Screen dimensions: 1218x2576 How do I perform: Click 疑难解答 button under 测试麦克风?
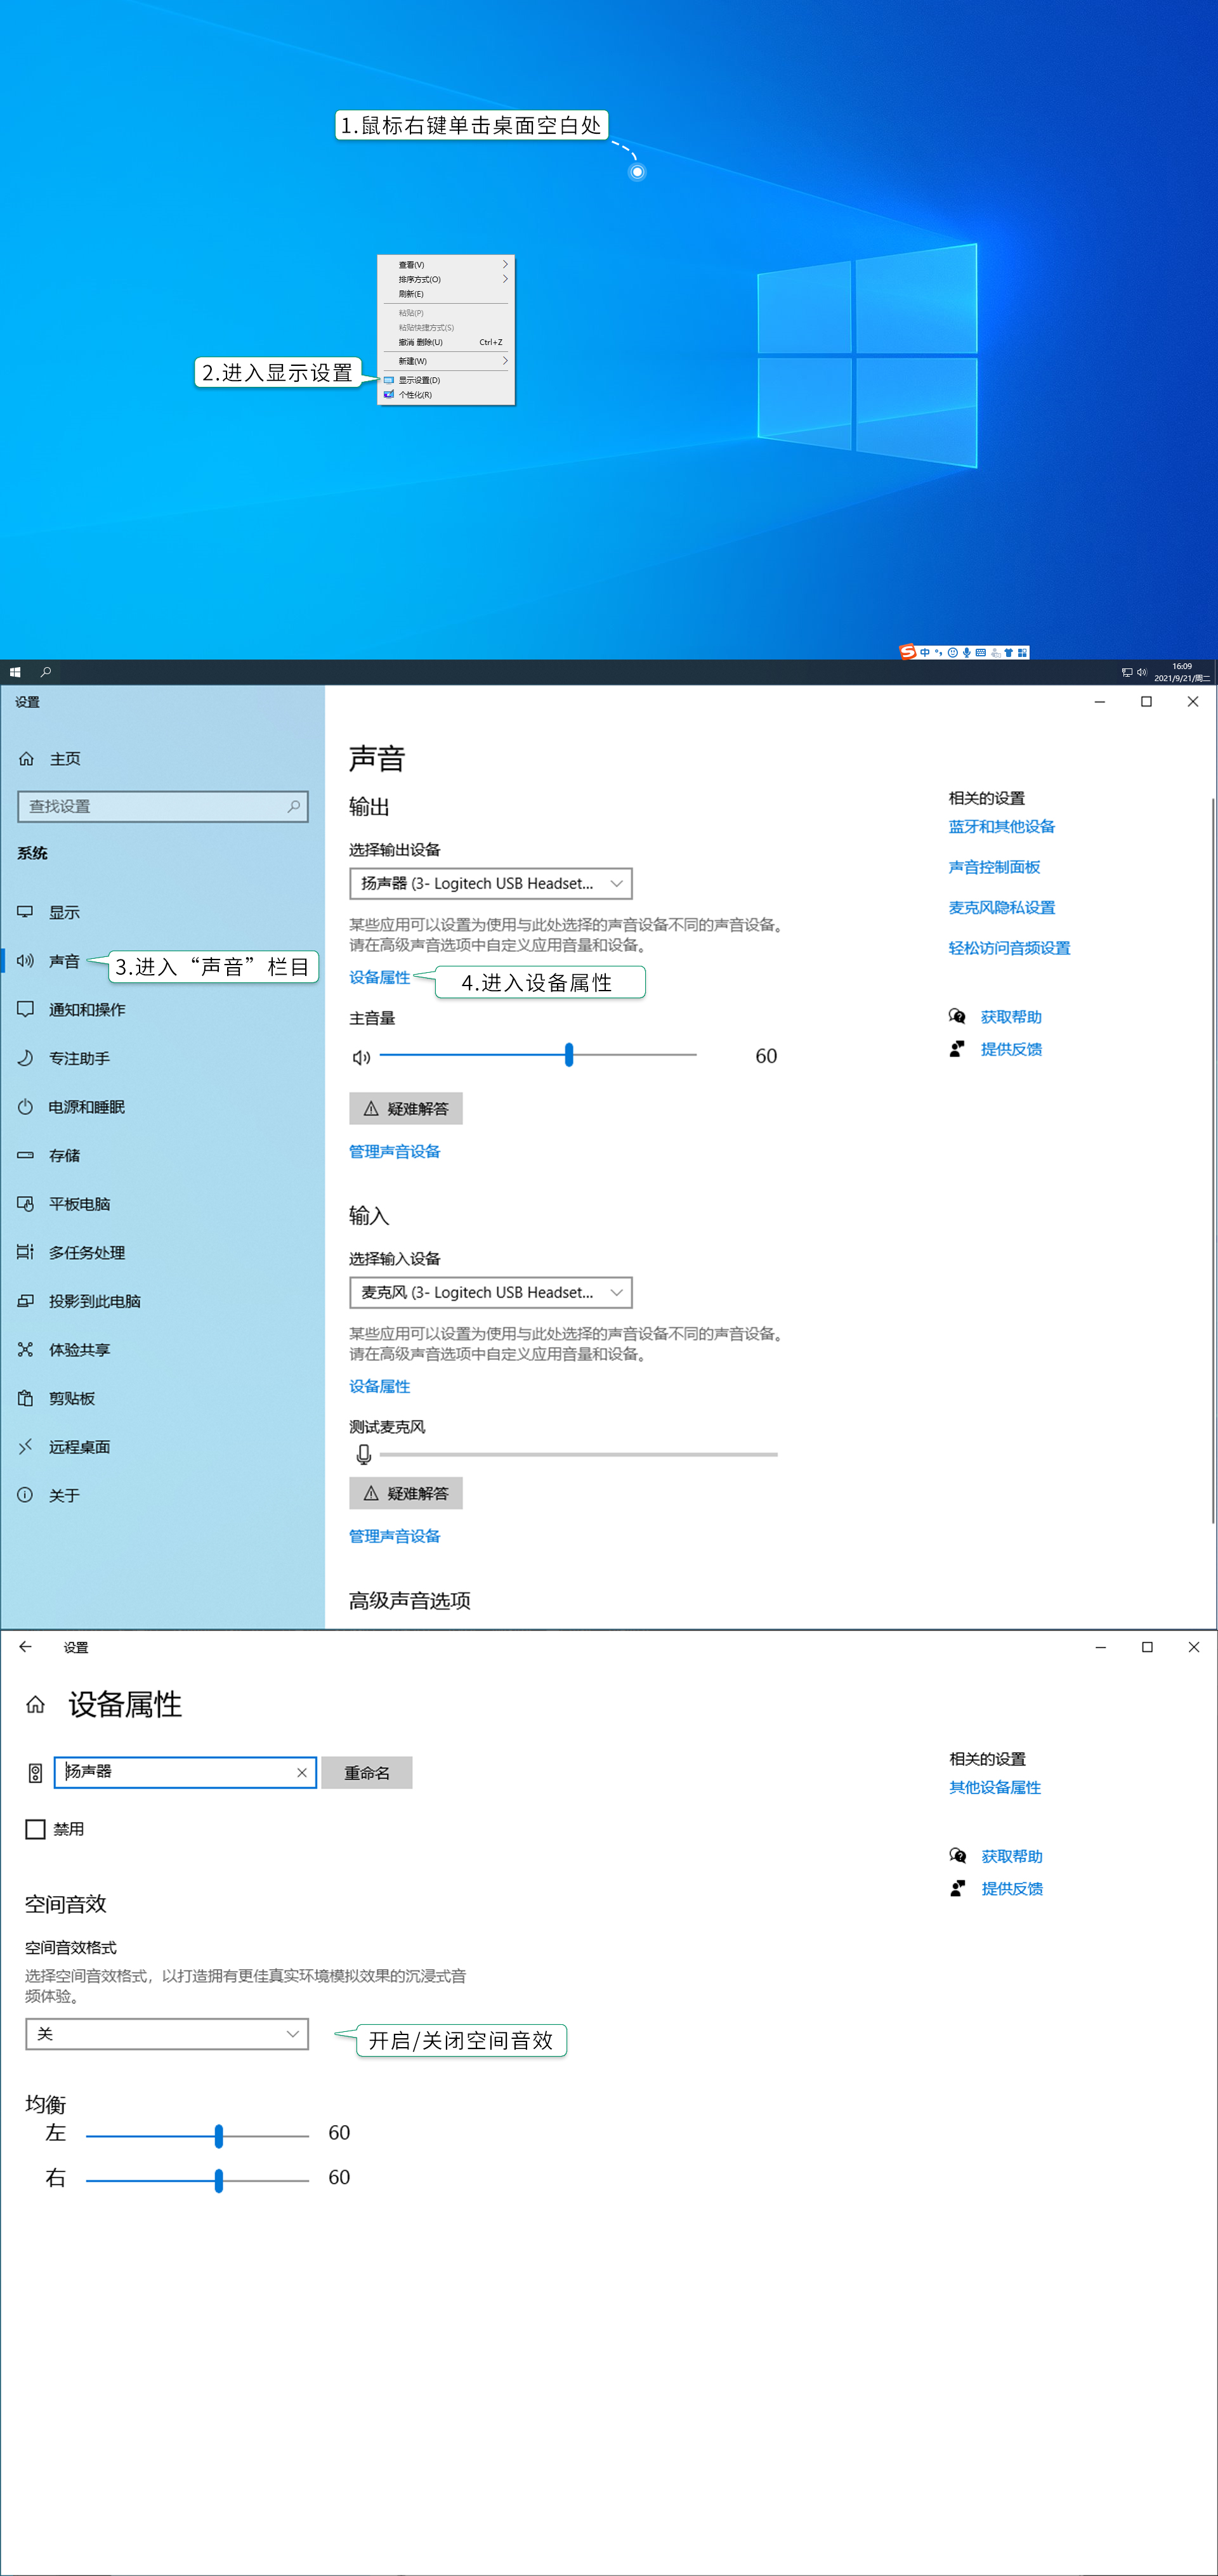[406, 1493]
